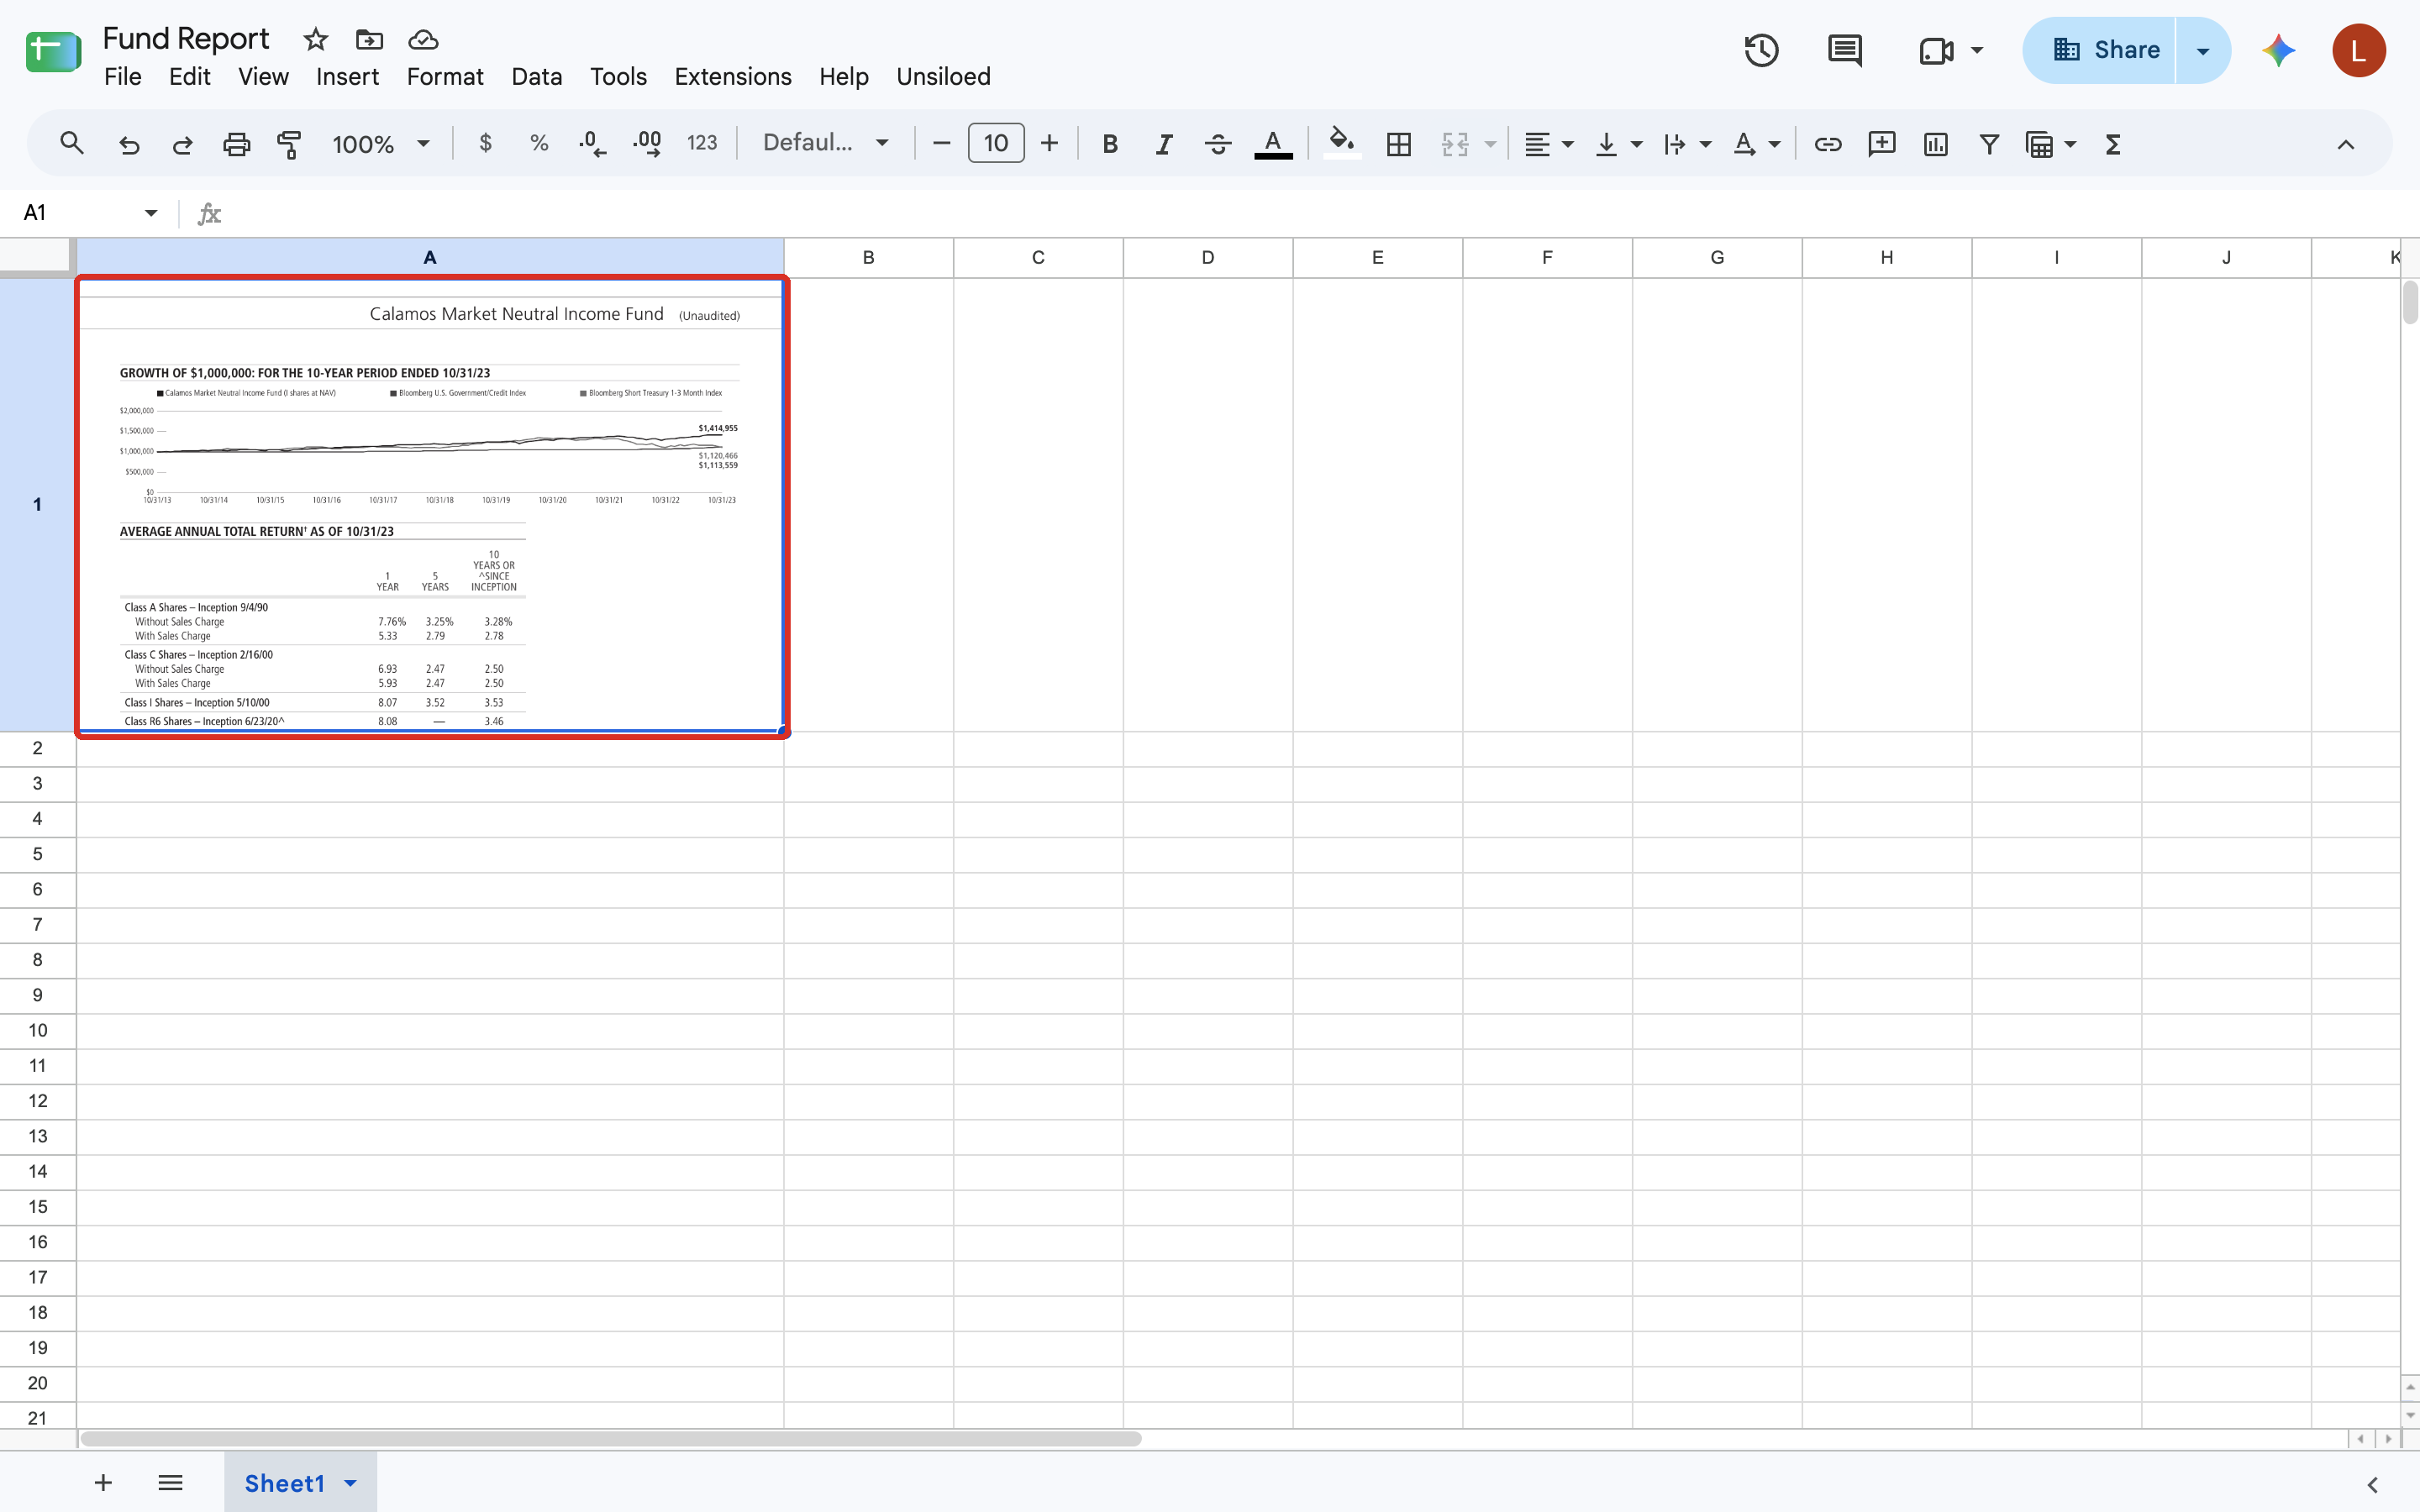
Task: Open the Tools menu
Action: pos(618,77)
